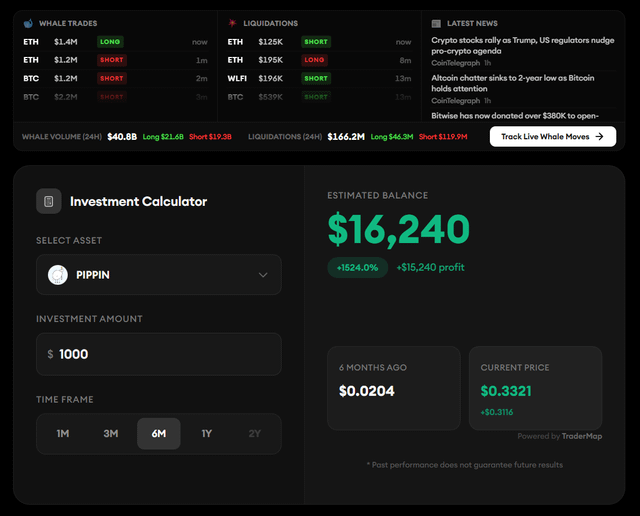Viewport: 640px width, 516px height.
Task: Click the SHORT badge on WLFI $196K liquidation
Action: [x=316, y=78]
